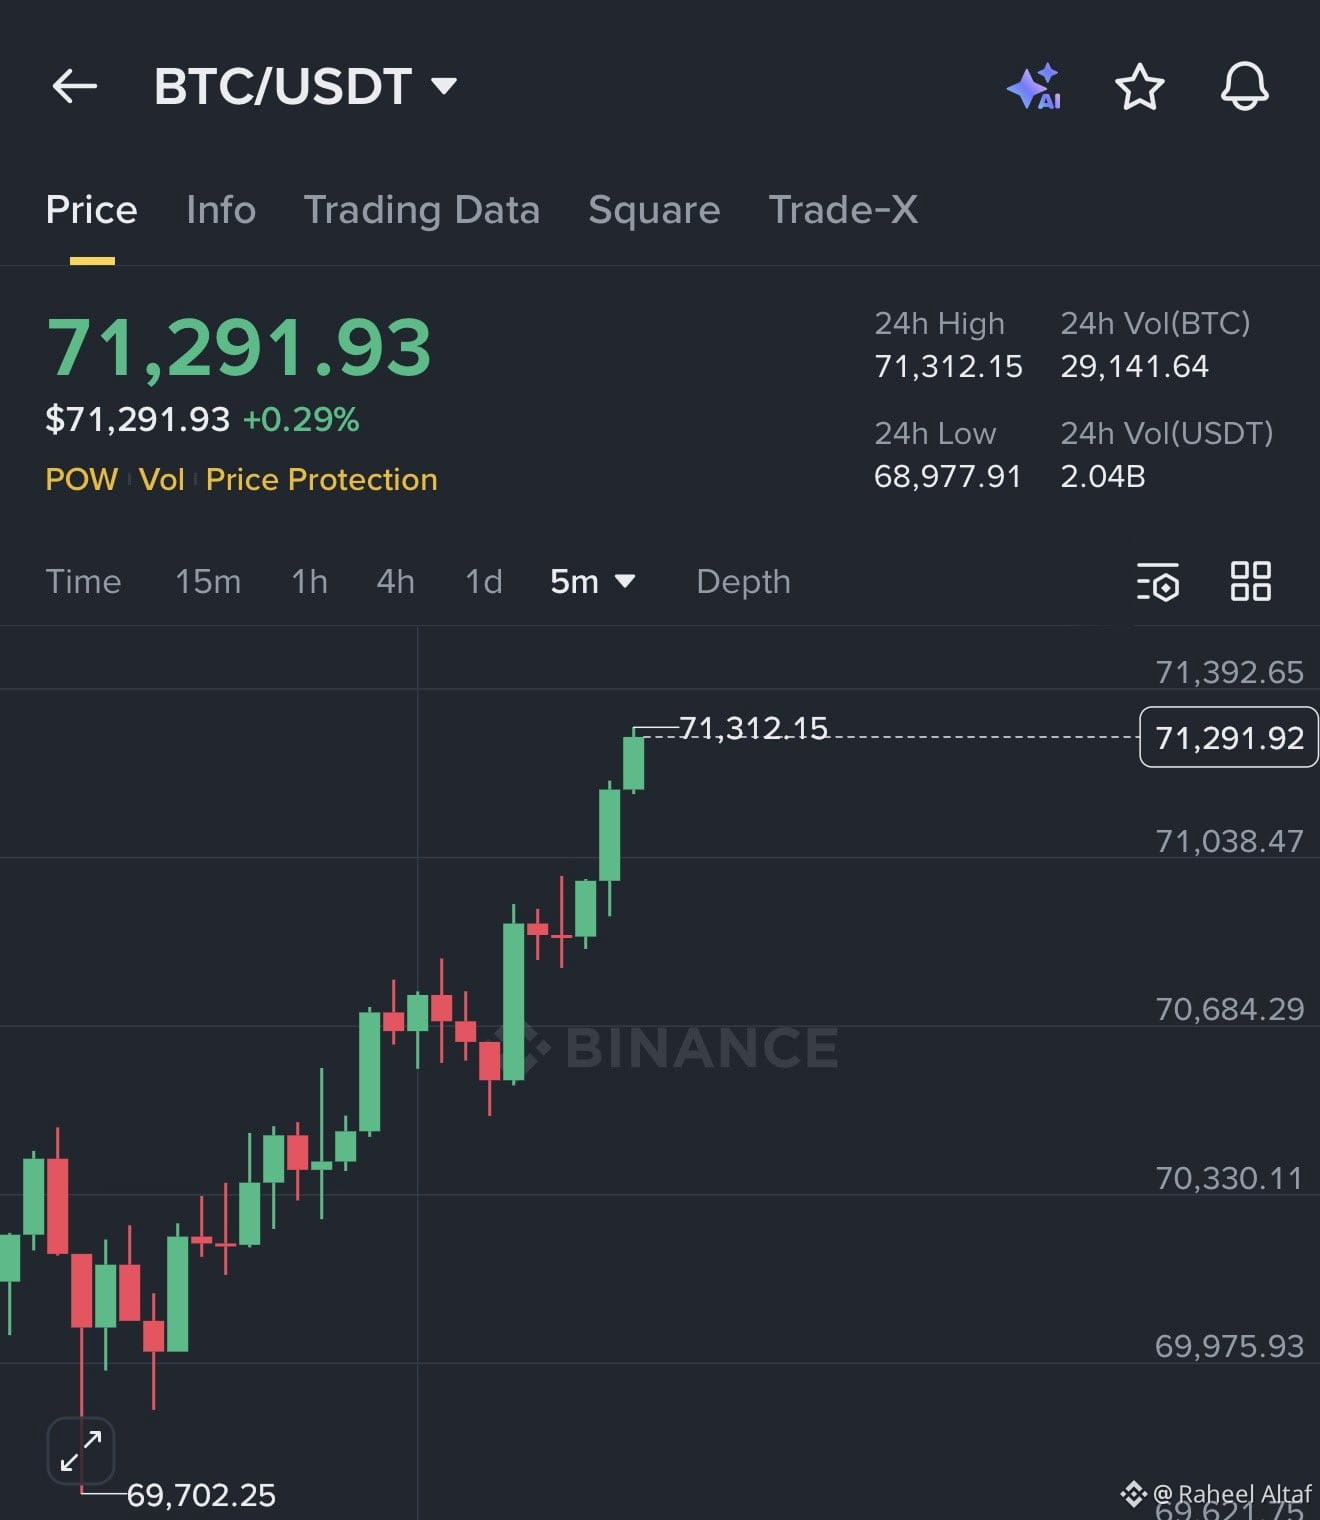Viewport: 1320px width, 1520px height.
Task: Open the four-squares grid layout icon
Action: point(1250,581)
